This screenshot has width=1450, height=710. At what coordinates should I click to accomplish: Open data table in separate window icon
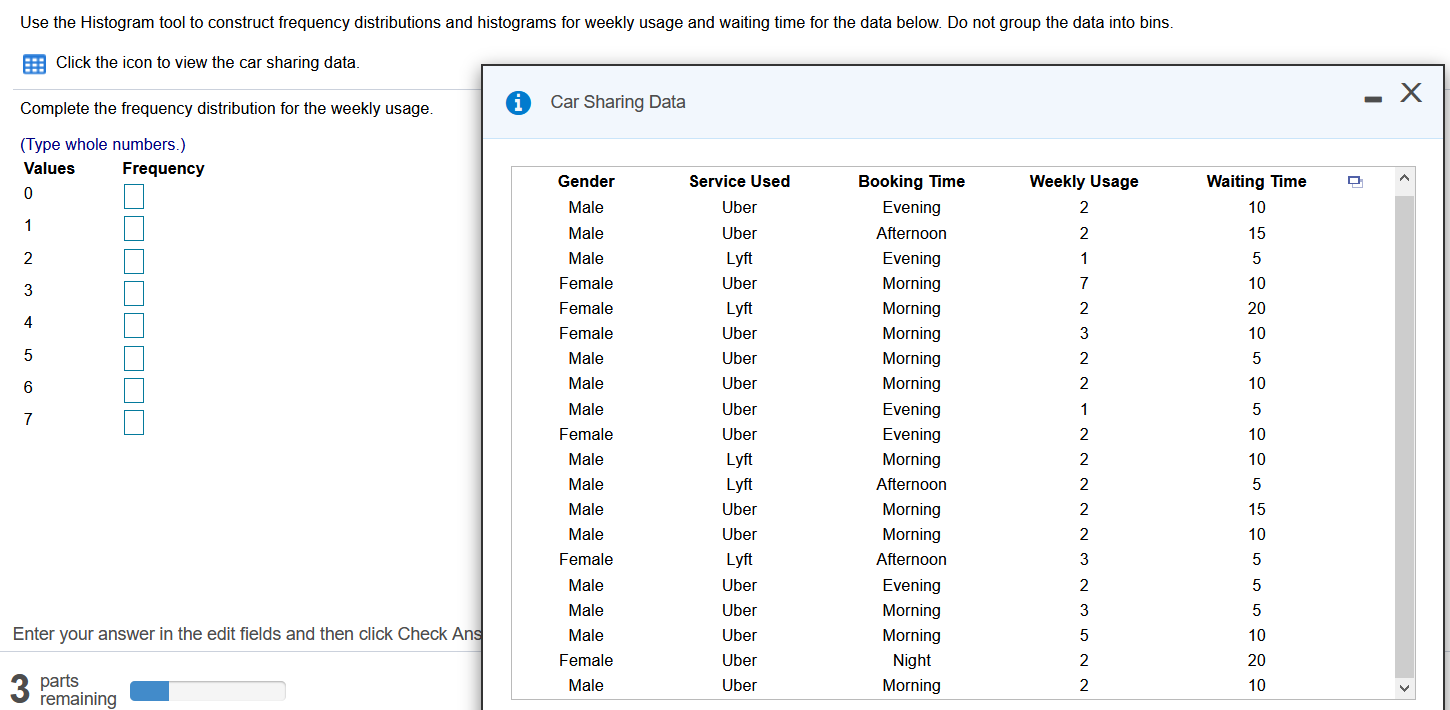(1355, 182)
